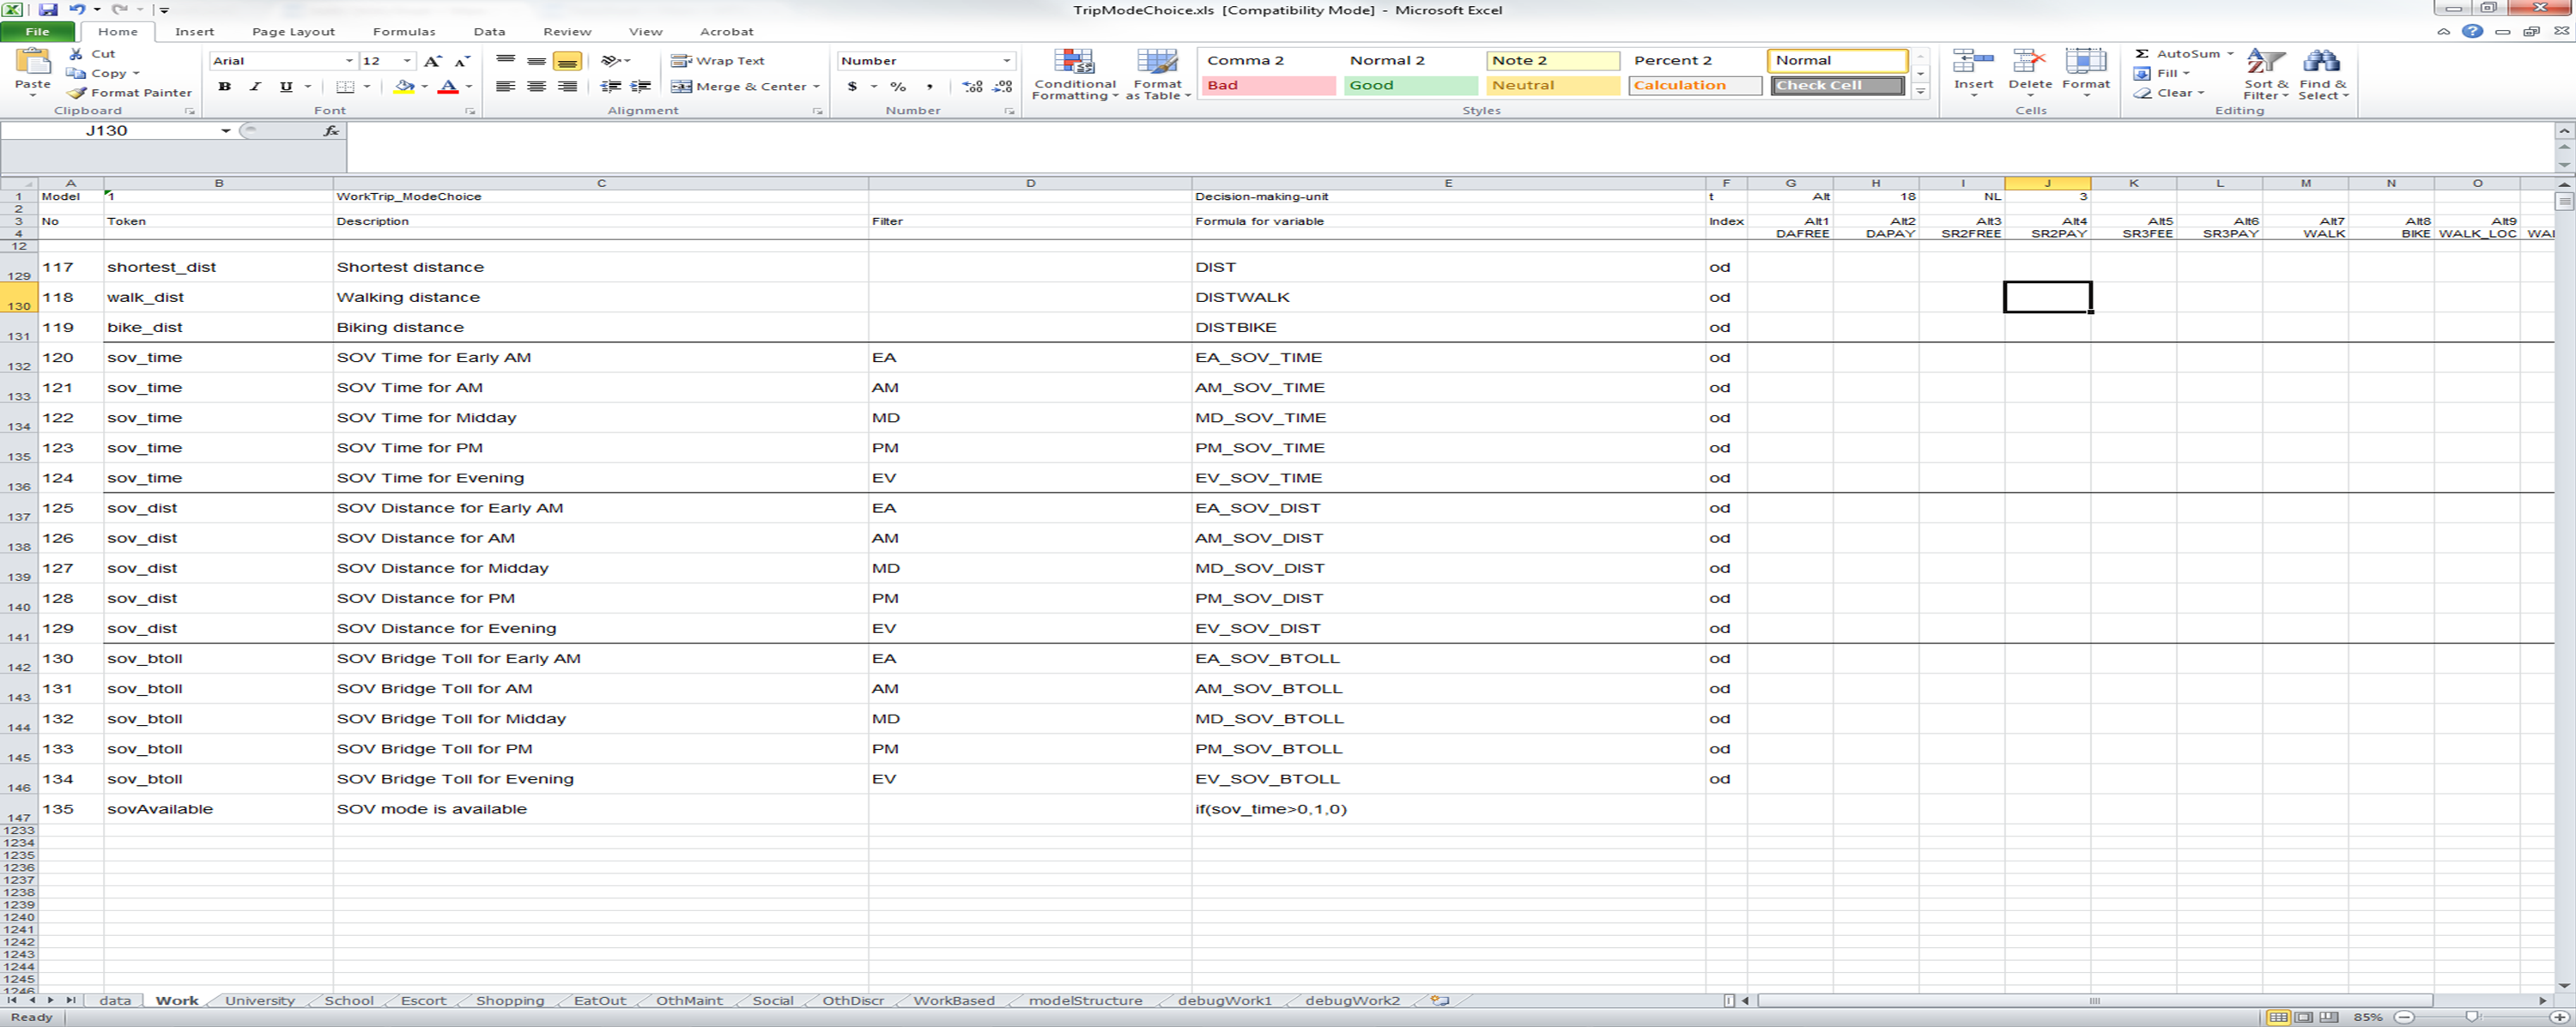Toggle Italic text formatting
Image resolution: width=2576 pixels, height=1027 pixels.
point(255,87)
